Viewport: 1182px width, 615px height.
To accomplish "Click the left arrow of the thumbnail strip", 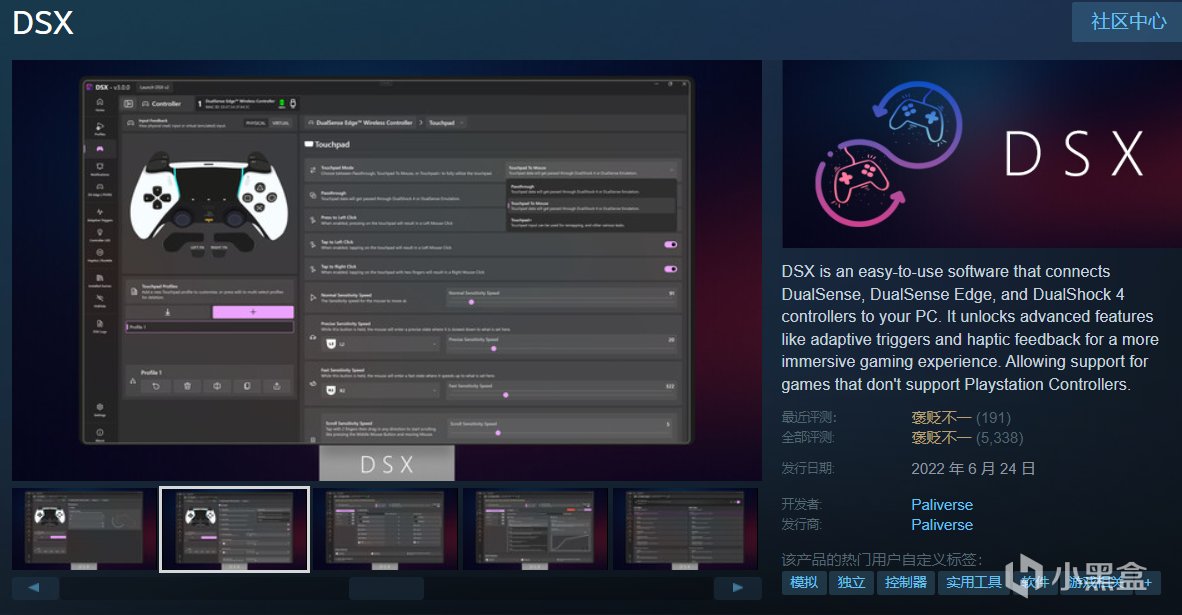I will pyautogui.click(x=35, y=588).
